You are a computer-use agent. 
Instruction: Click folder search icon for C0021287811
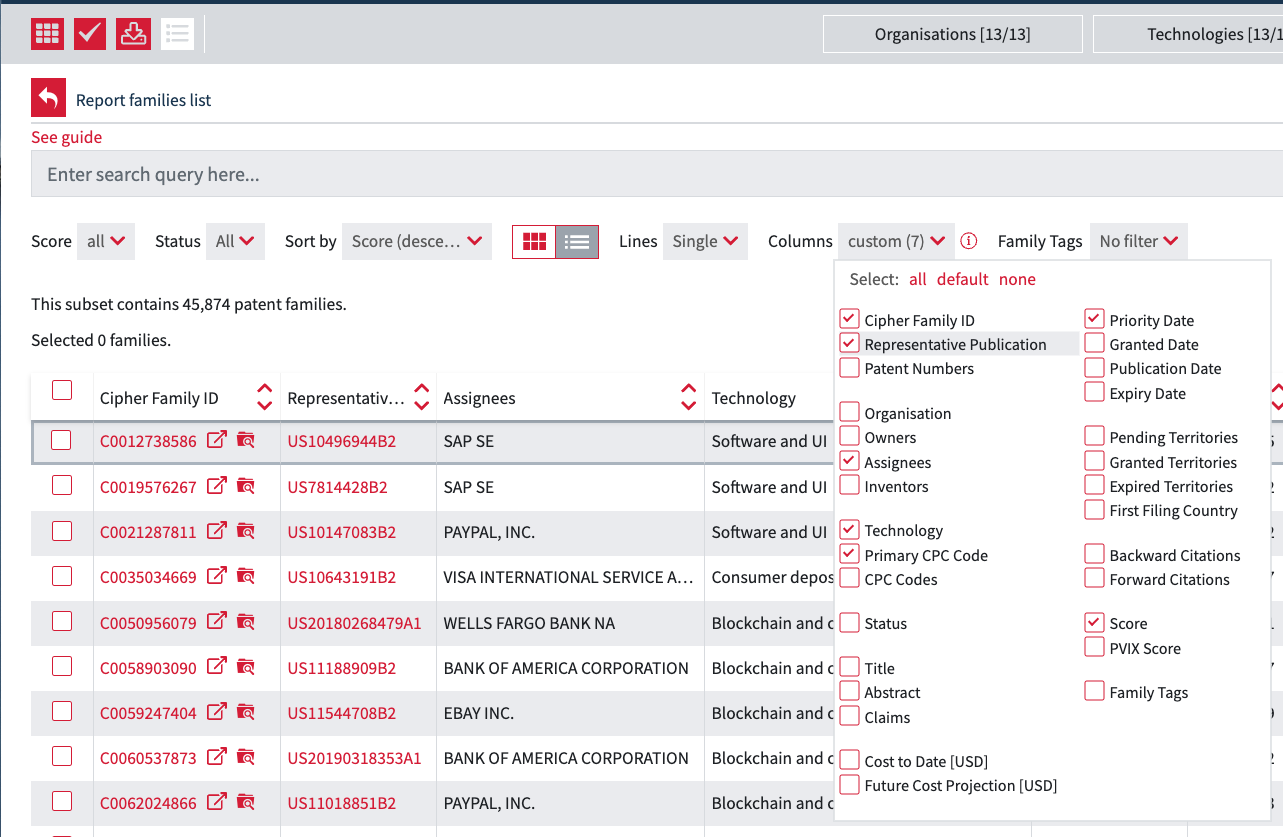click(x=246, y=531)
